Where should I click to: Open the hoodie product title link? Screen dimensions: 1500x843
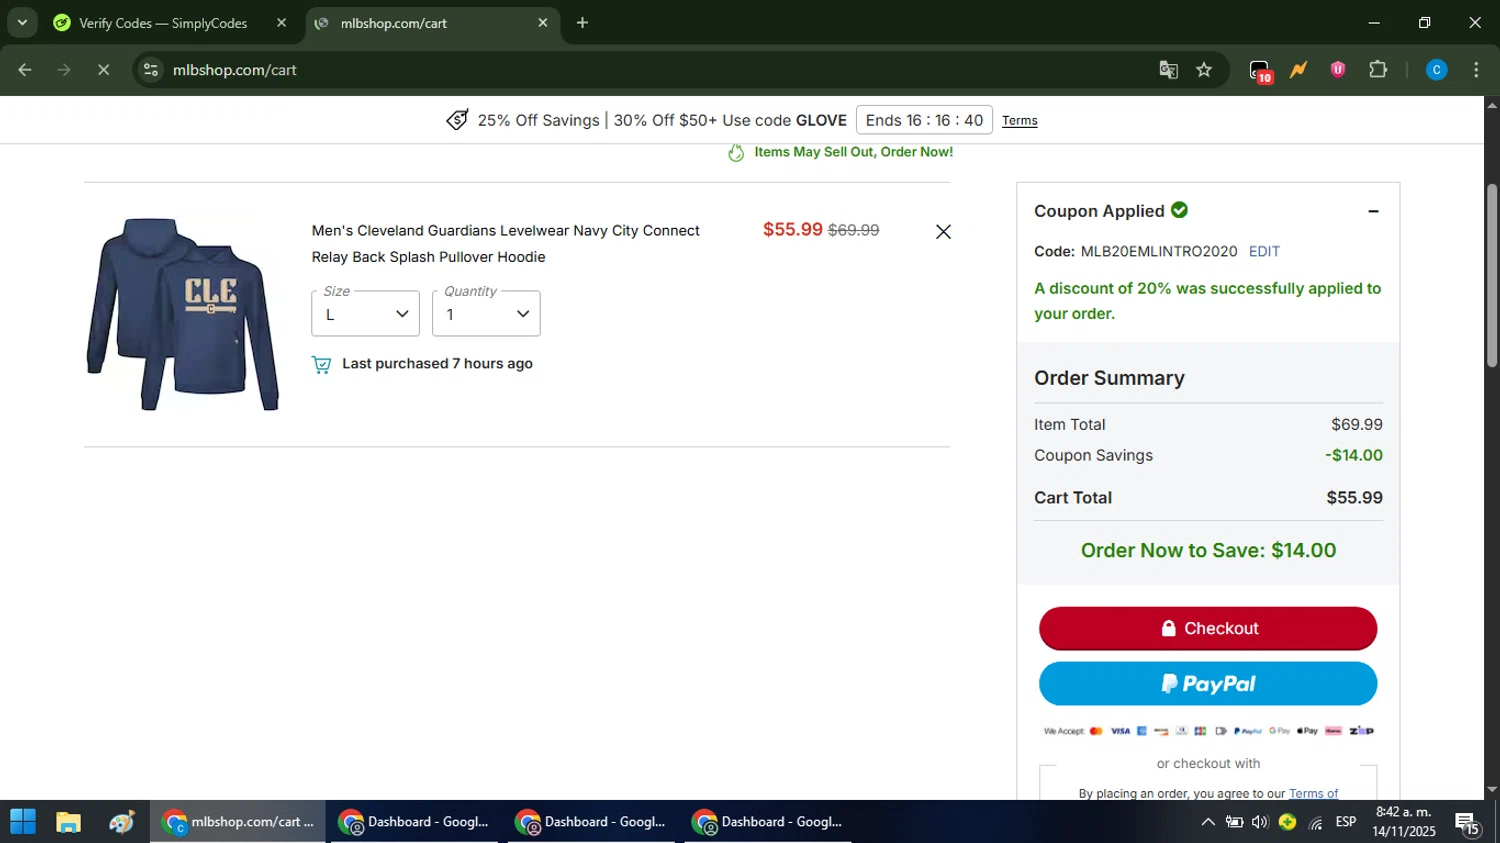click(x=505, y=244)
